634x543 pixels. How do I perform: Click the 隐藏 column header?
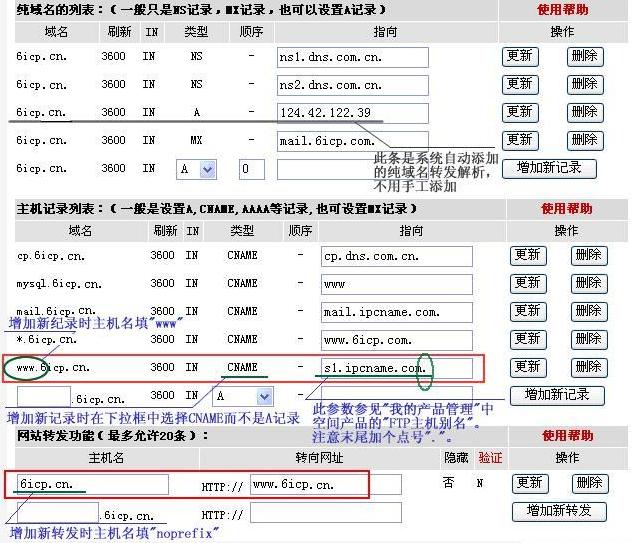click(x=456, y=458)
